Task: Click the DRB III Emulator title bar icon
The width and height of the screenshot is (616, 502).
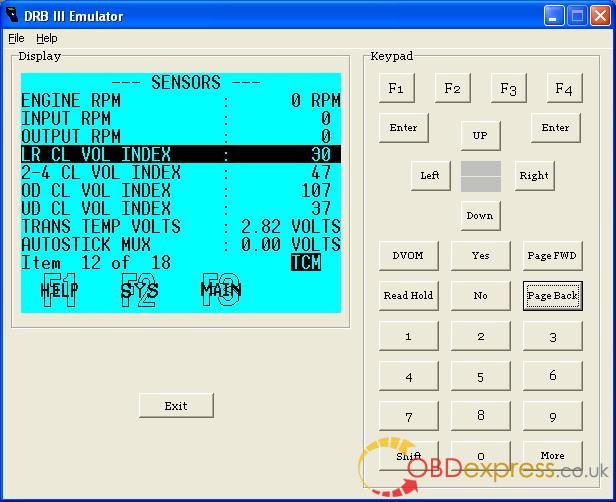Action: 13,16
